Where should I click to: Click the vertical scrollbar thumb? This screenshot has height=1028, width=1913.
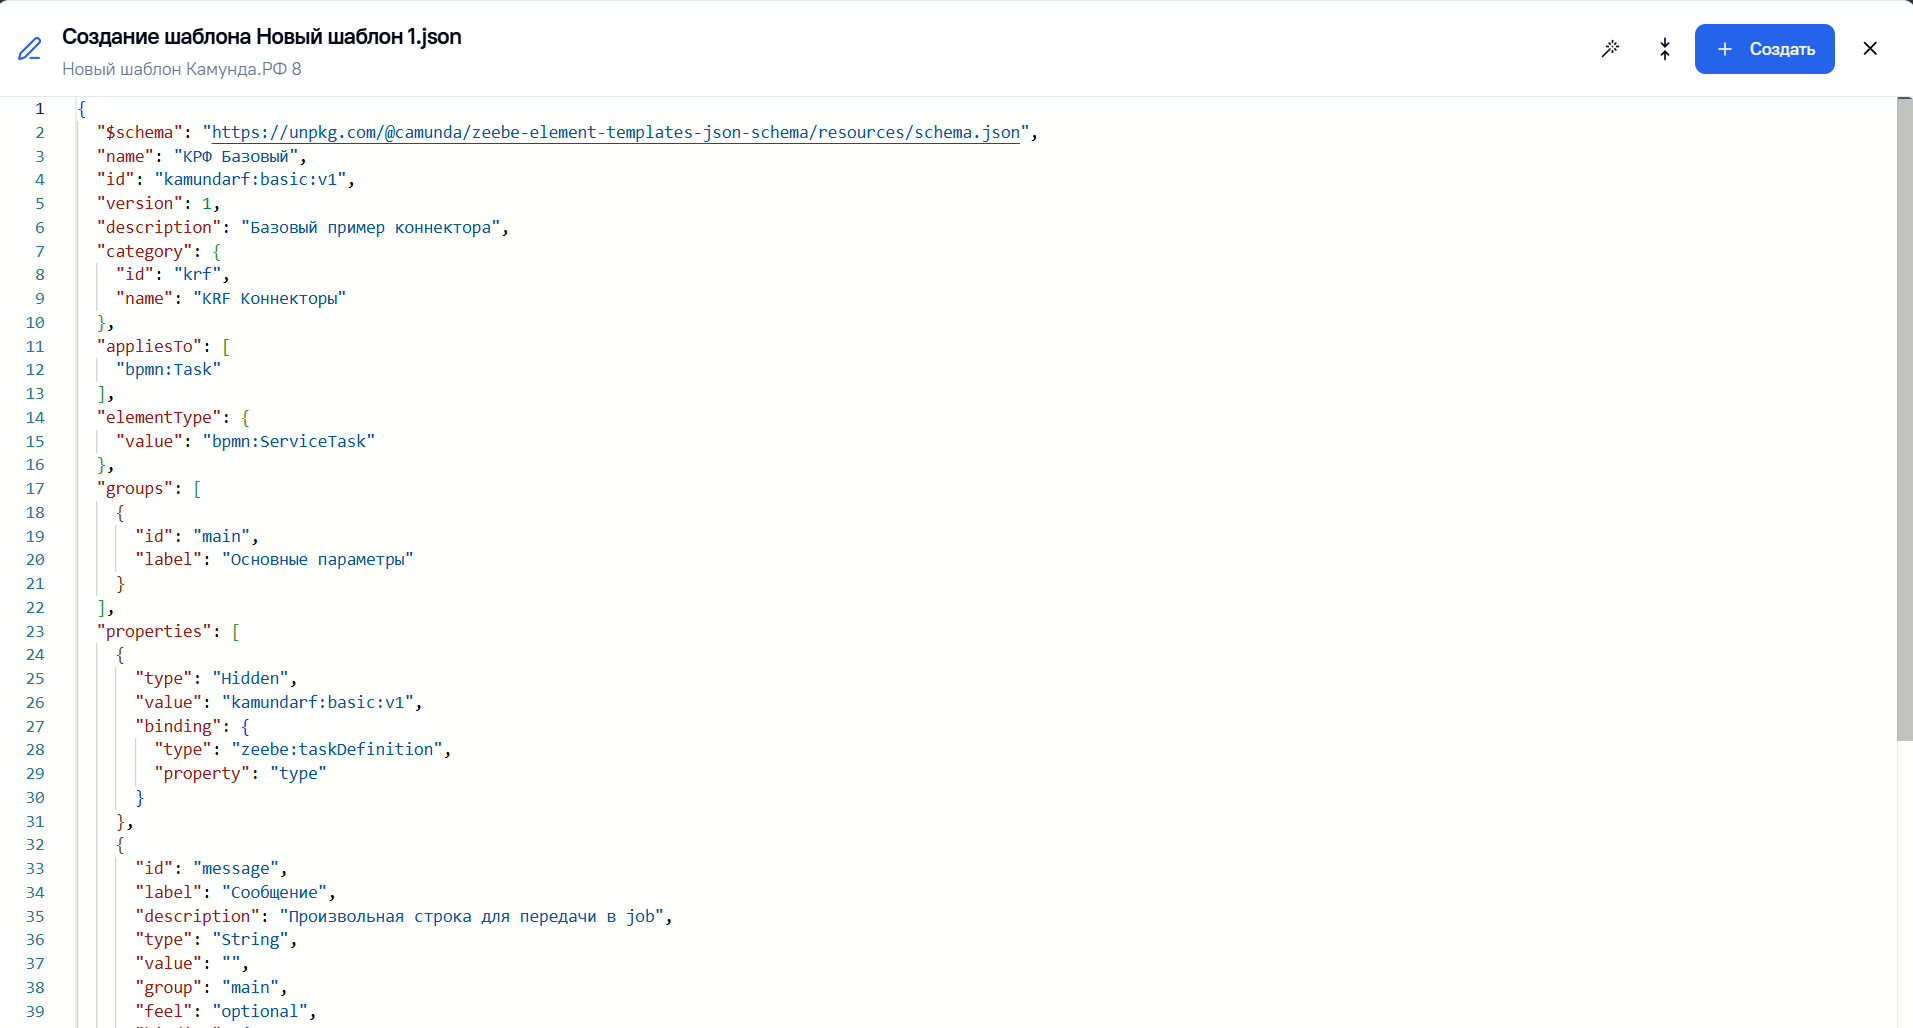[x=1904, y=420]
